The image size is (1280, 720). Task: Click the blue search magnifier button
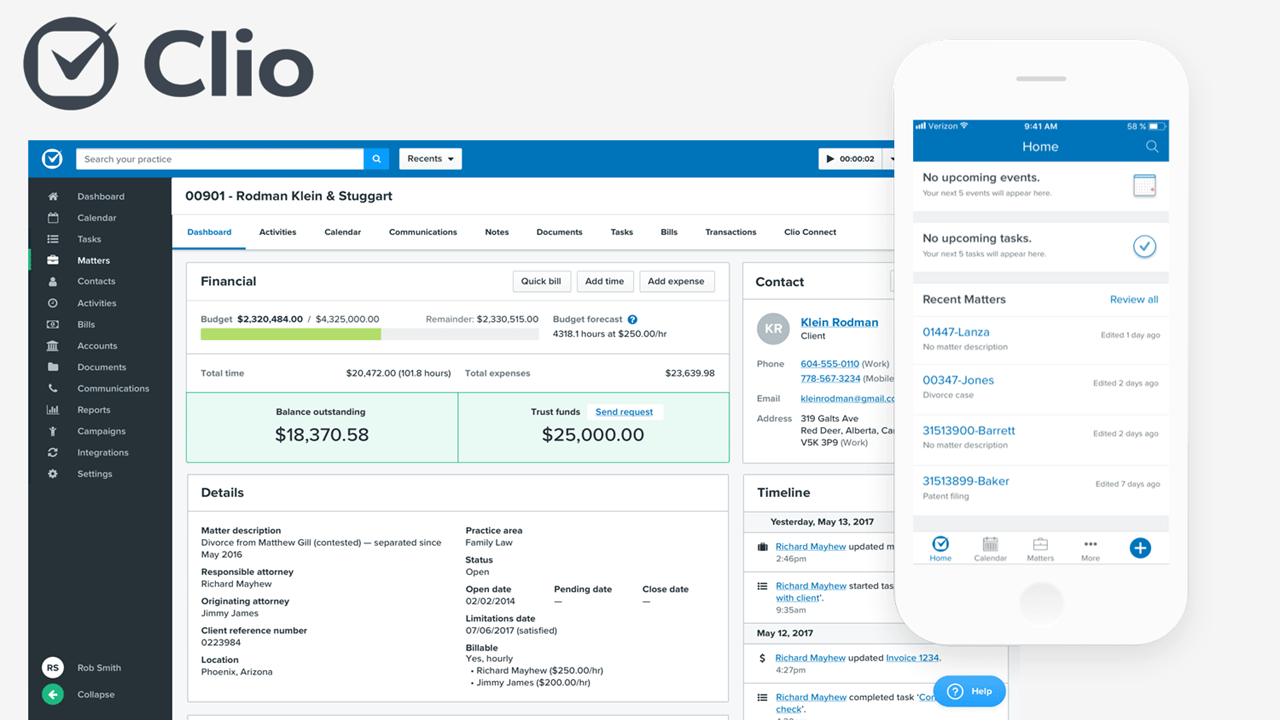(376, 159)
